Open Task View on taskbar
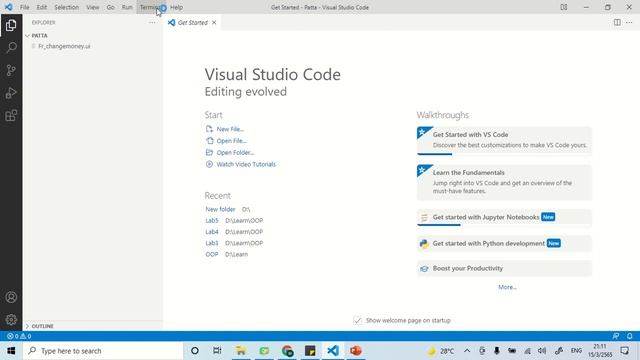This screenshot has height=360, width=640. (217, 351)
